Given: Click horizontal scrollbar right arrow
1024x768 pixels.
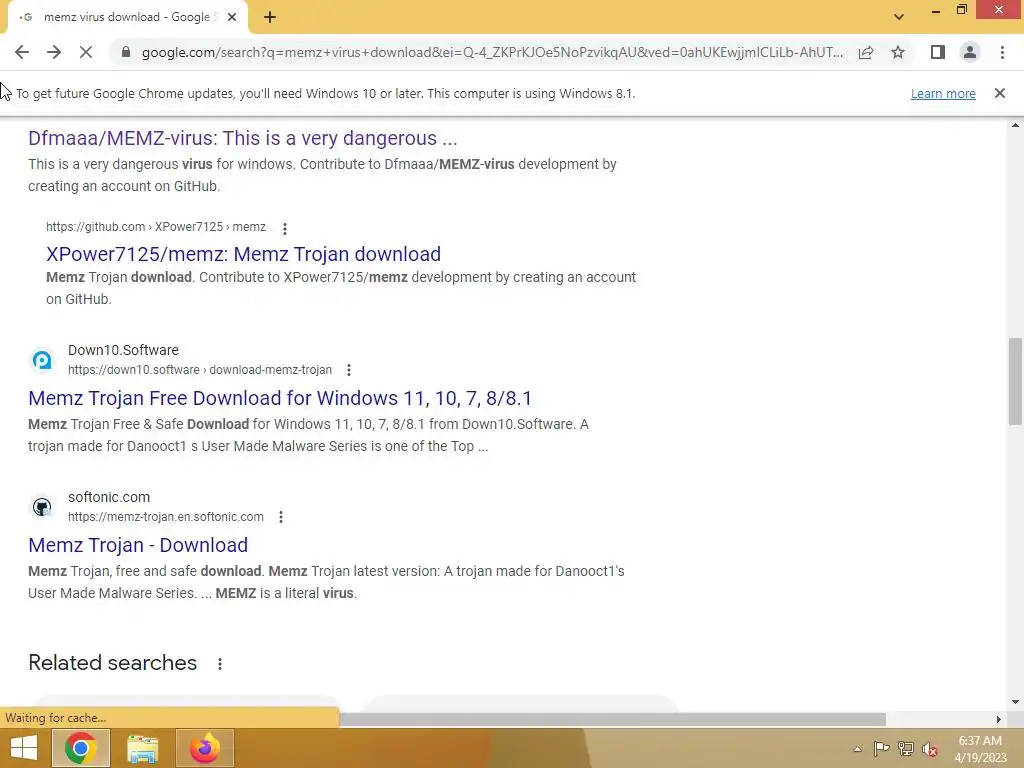Looking at the screenshot, I should point(998,719).
